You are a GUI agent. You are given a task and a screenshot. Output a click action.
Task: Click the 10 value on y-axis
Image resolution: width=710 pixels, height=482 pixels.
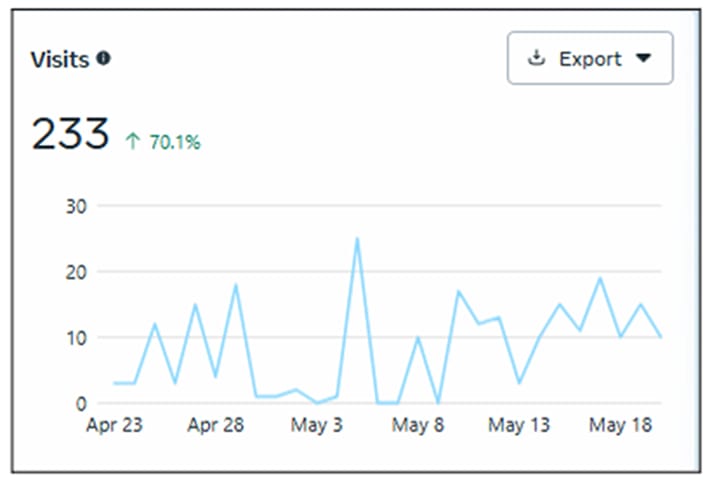click(x=77, y=337)
